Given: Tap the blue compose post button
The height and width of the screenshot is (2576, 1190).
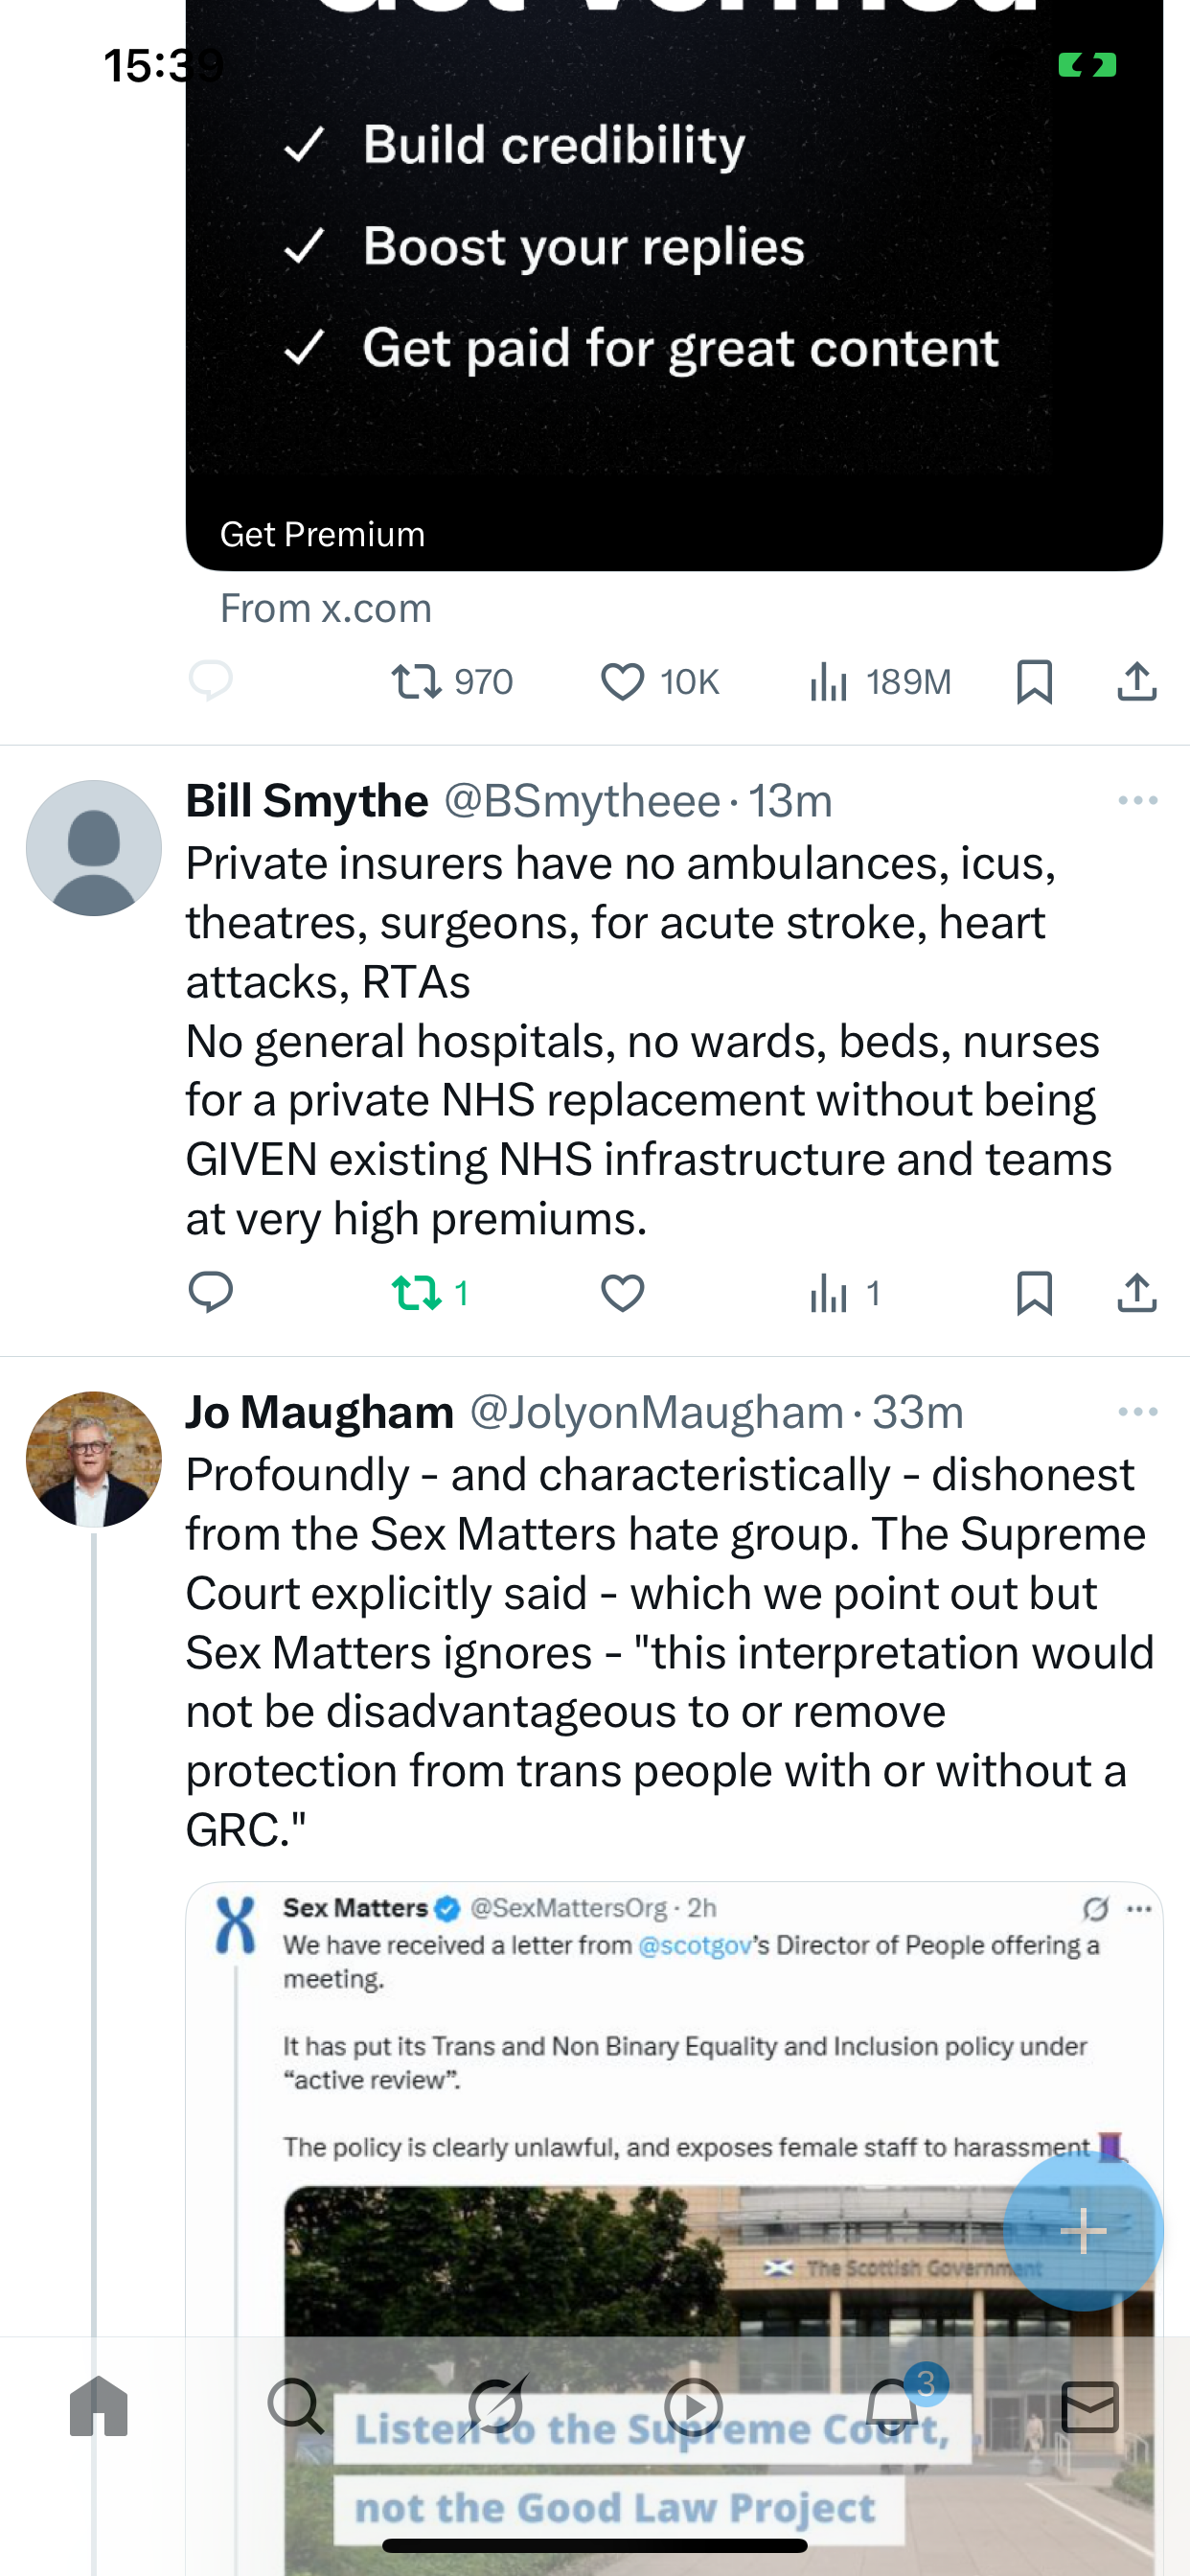Looking at the screenshot, I should point(1083,2231).
